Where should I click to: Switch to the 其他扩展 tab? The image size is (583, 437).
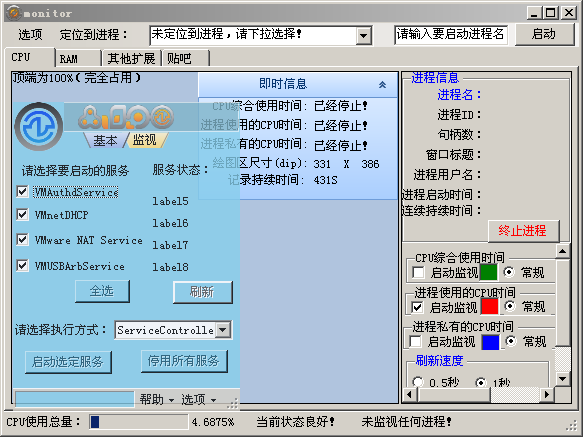131,58
